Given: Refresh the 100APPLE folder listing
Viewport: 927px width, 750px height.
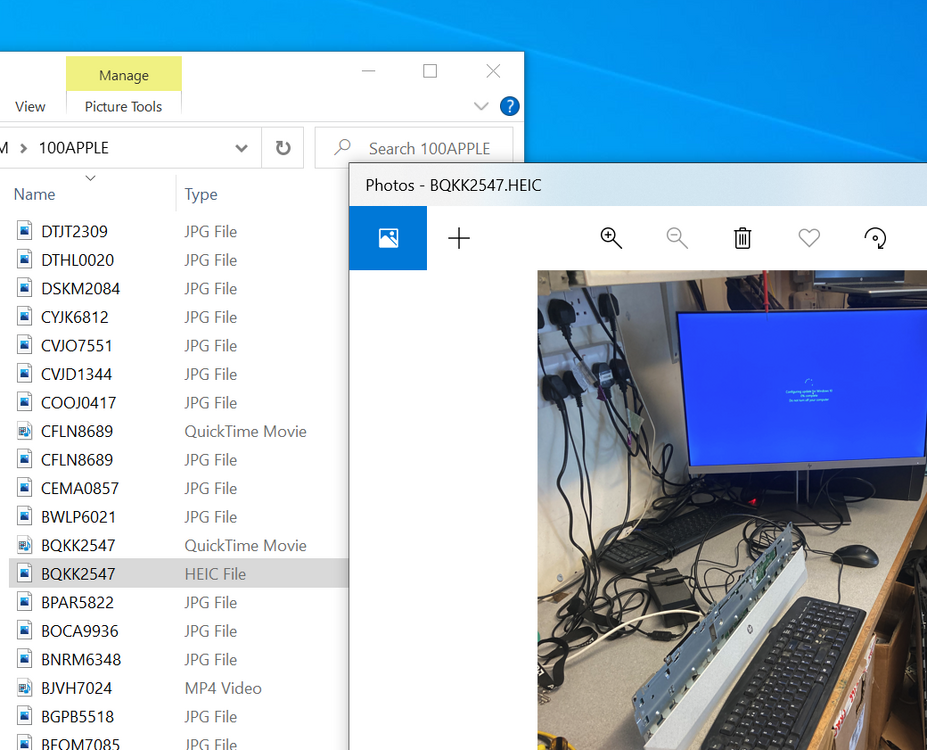Looking at the screenshot, I should 283,148.
